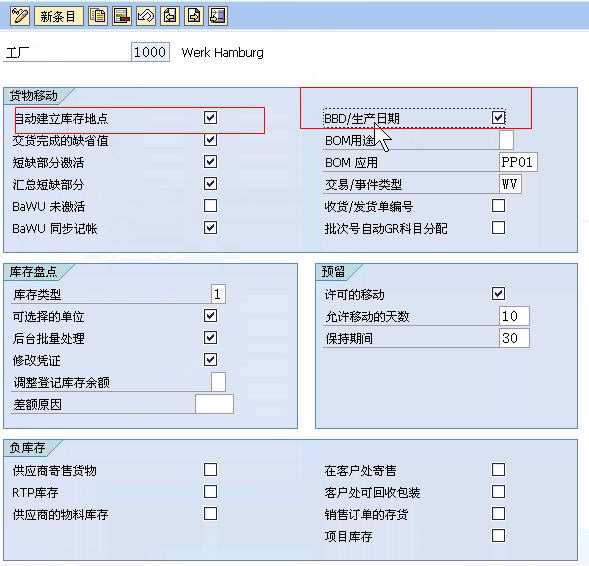Toggle 汇总短缺部分 checkbox

(210, 184)
